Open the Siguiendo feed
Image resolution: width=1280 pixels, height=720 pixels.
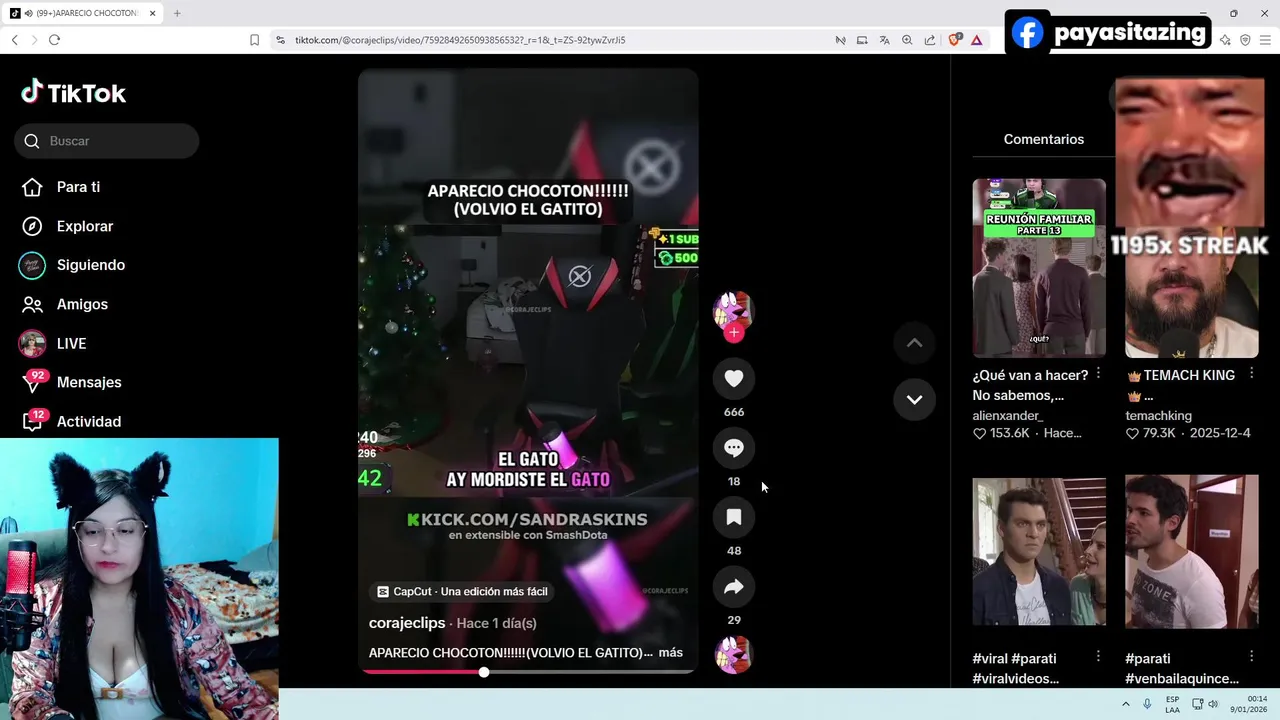tap(72, 265)
